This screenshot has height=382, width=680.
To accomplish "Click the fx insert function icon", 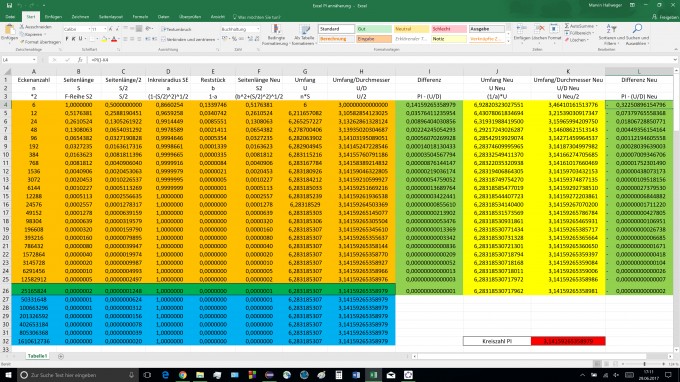I will [80, 60].
